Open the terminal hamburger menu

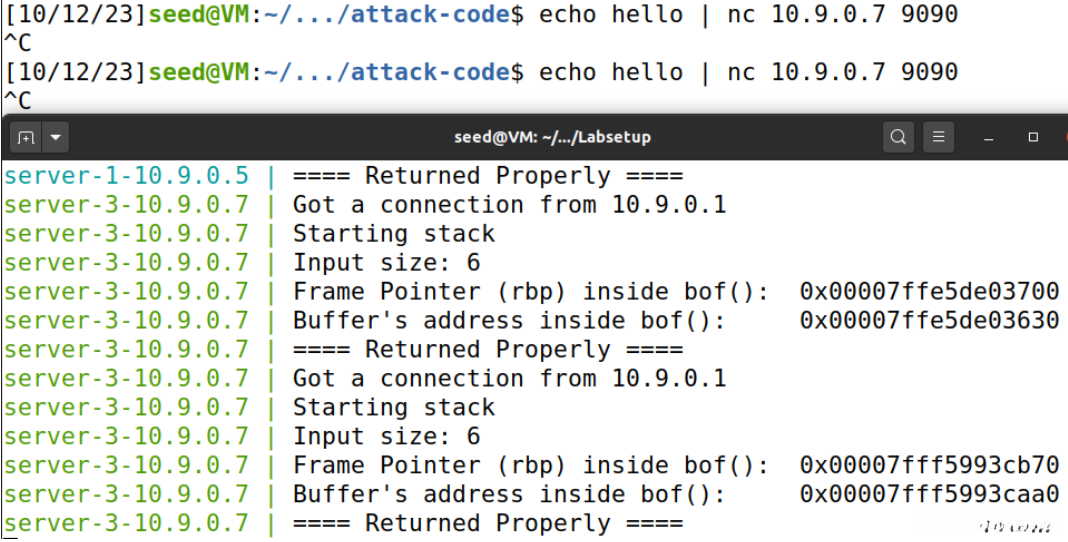938,137
